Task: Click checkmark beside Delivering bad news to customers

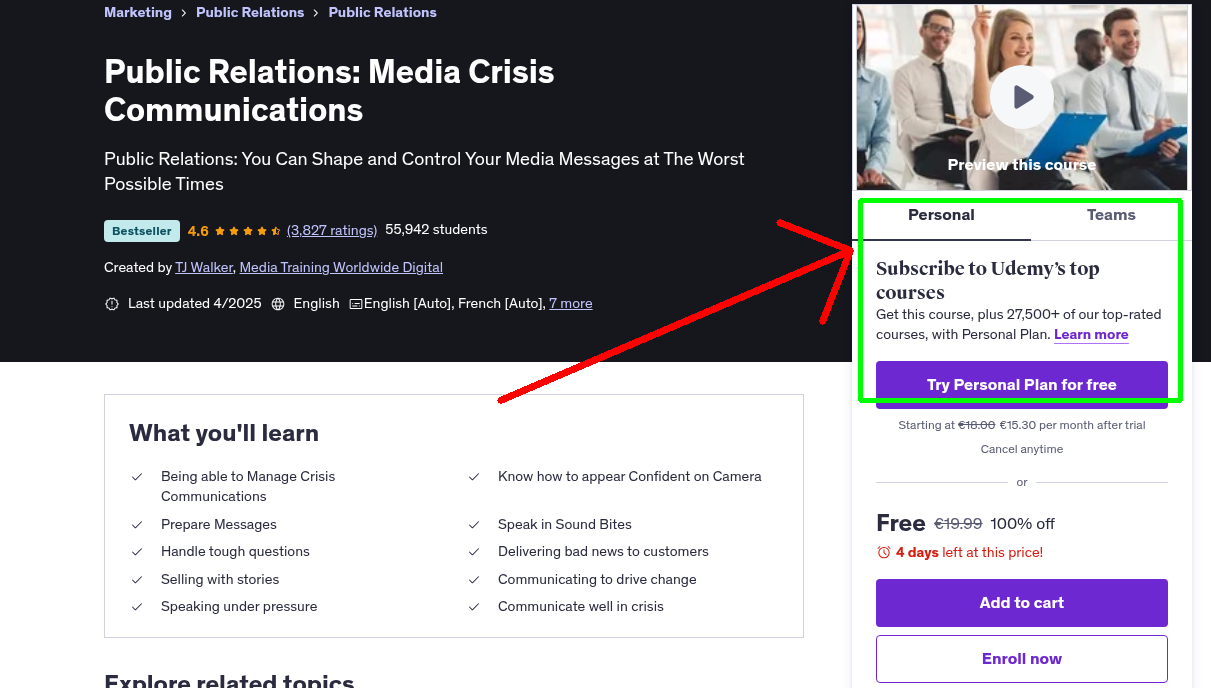Action: (474, 552)
